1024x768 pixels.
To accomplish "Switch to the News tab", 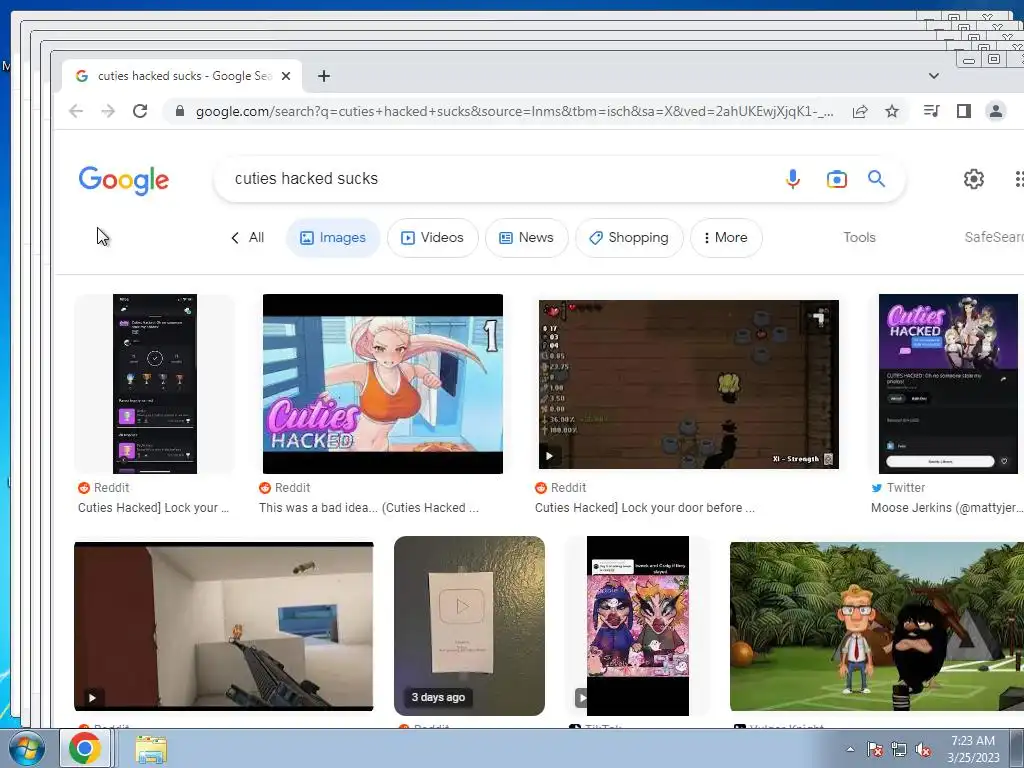I will (526, 238).
